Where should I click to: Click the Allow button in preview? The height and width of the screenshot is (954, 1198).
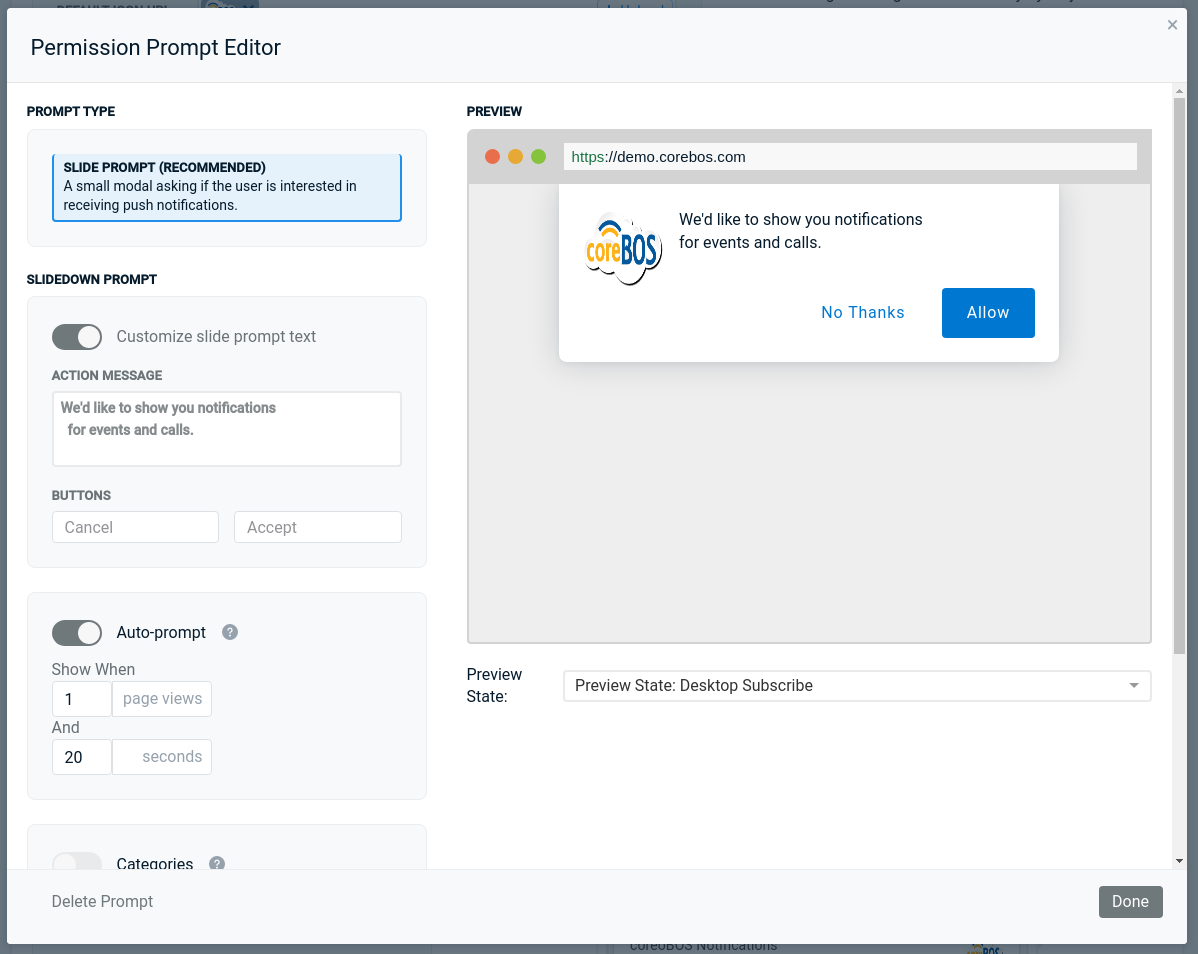click(x=987, y=313)
